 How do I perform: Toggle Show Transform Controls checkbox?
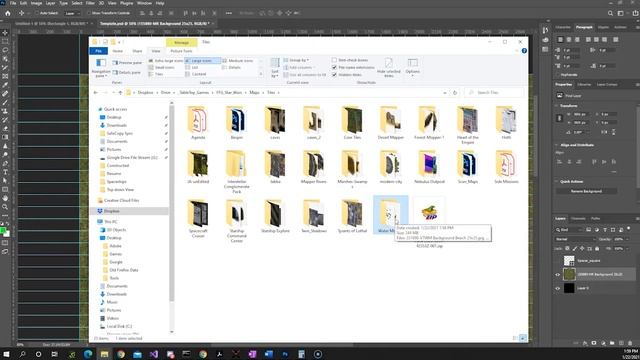pos(89,13)
